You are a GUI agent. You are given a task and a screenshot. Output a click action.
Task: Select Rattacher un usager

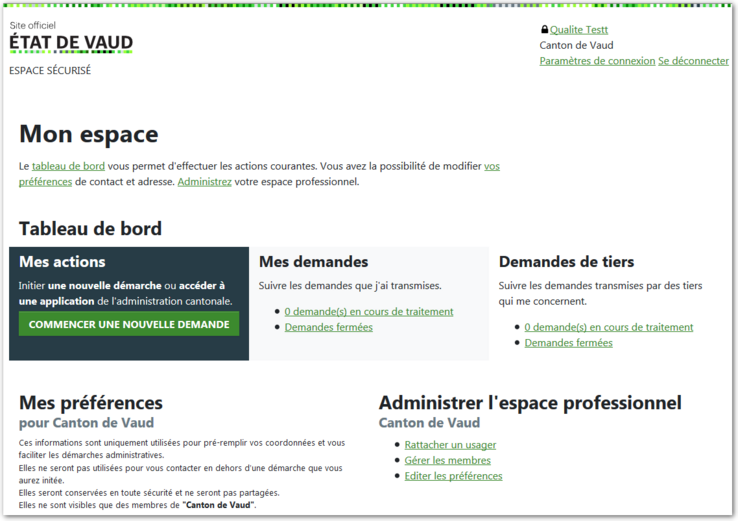coord(450,445)
